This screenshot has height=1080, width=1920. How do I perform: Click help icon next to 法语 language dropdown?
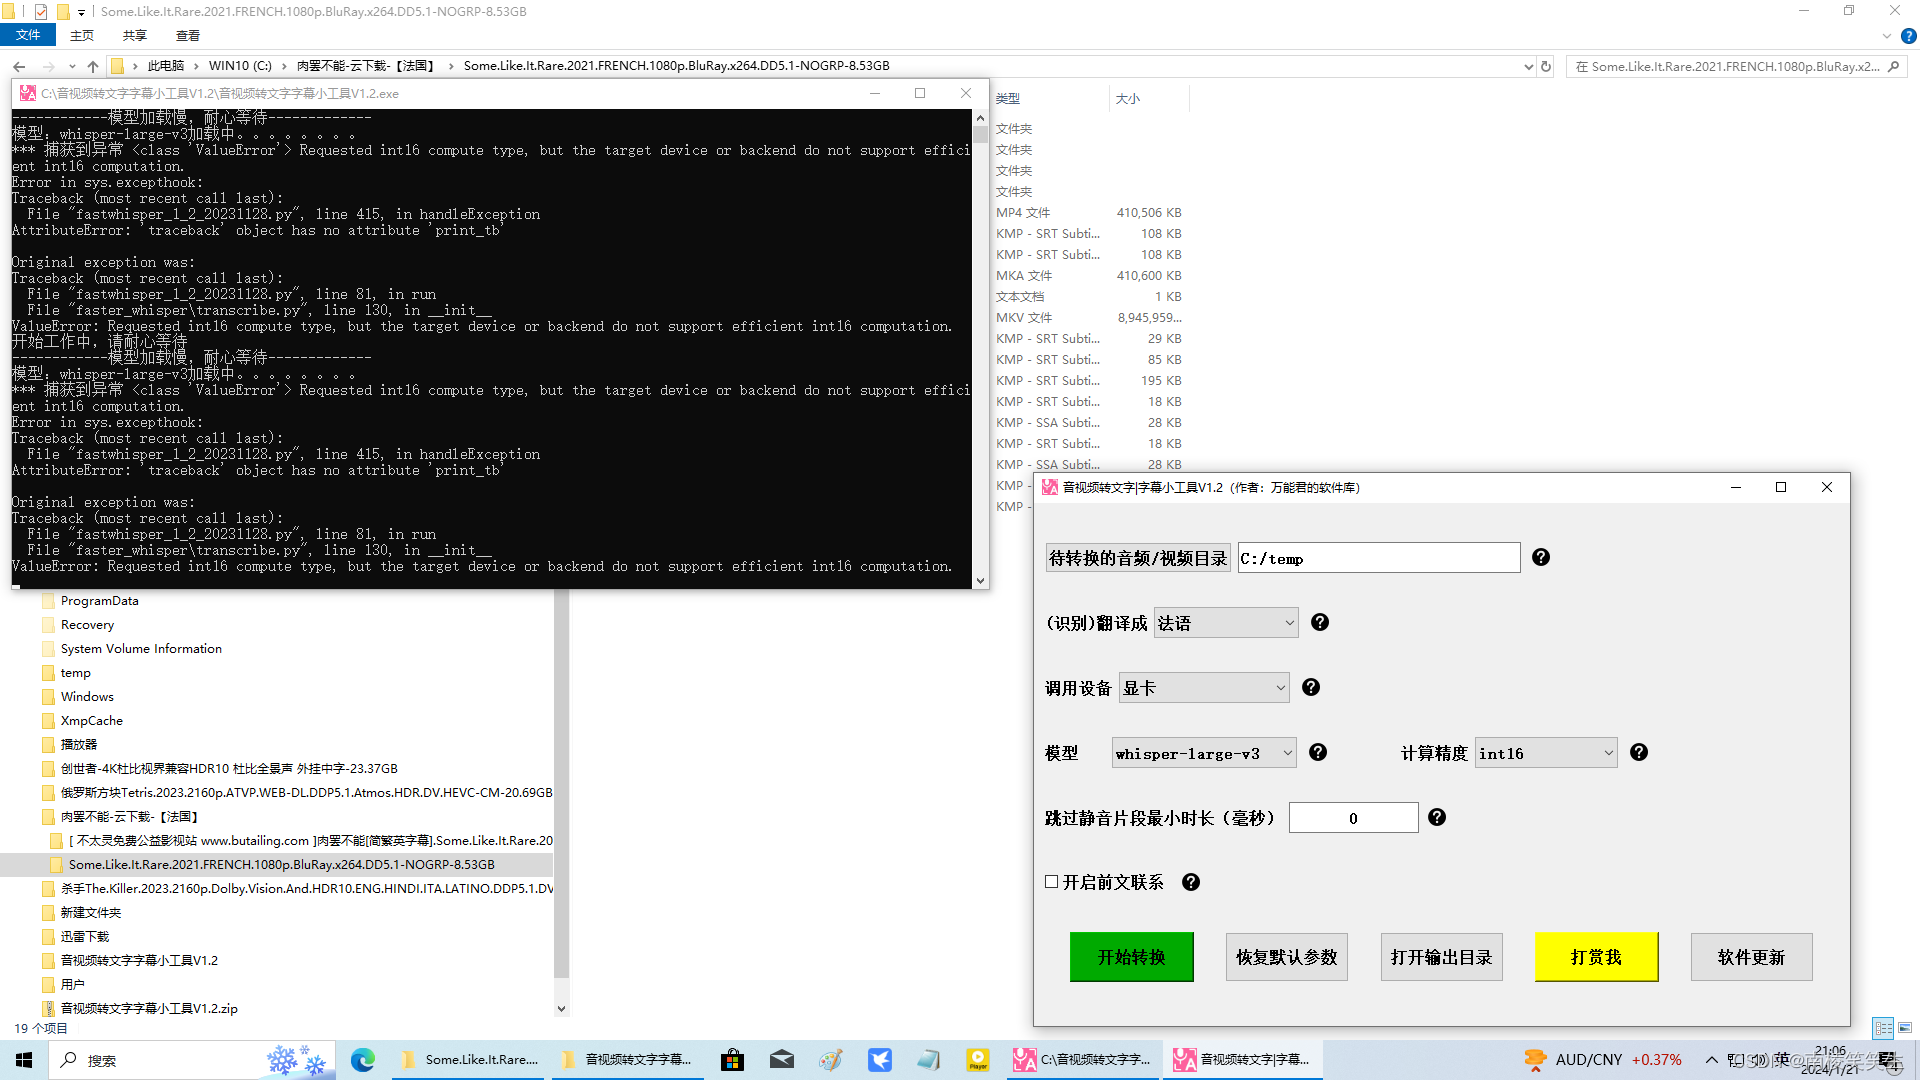pyautogui.click(x=1320, y=623)
